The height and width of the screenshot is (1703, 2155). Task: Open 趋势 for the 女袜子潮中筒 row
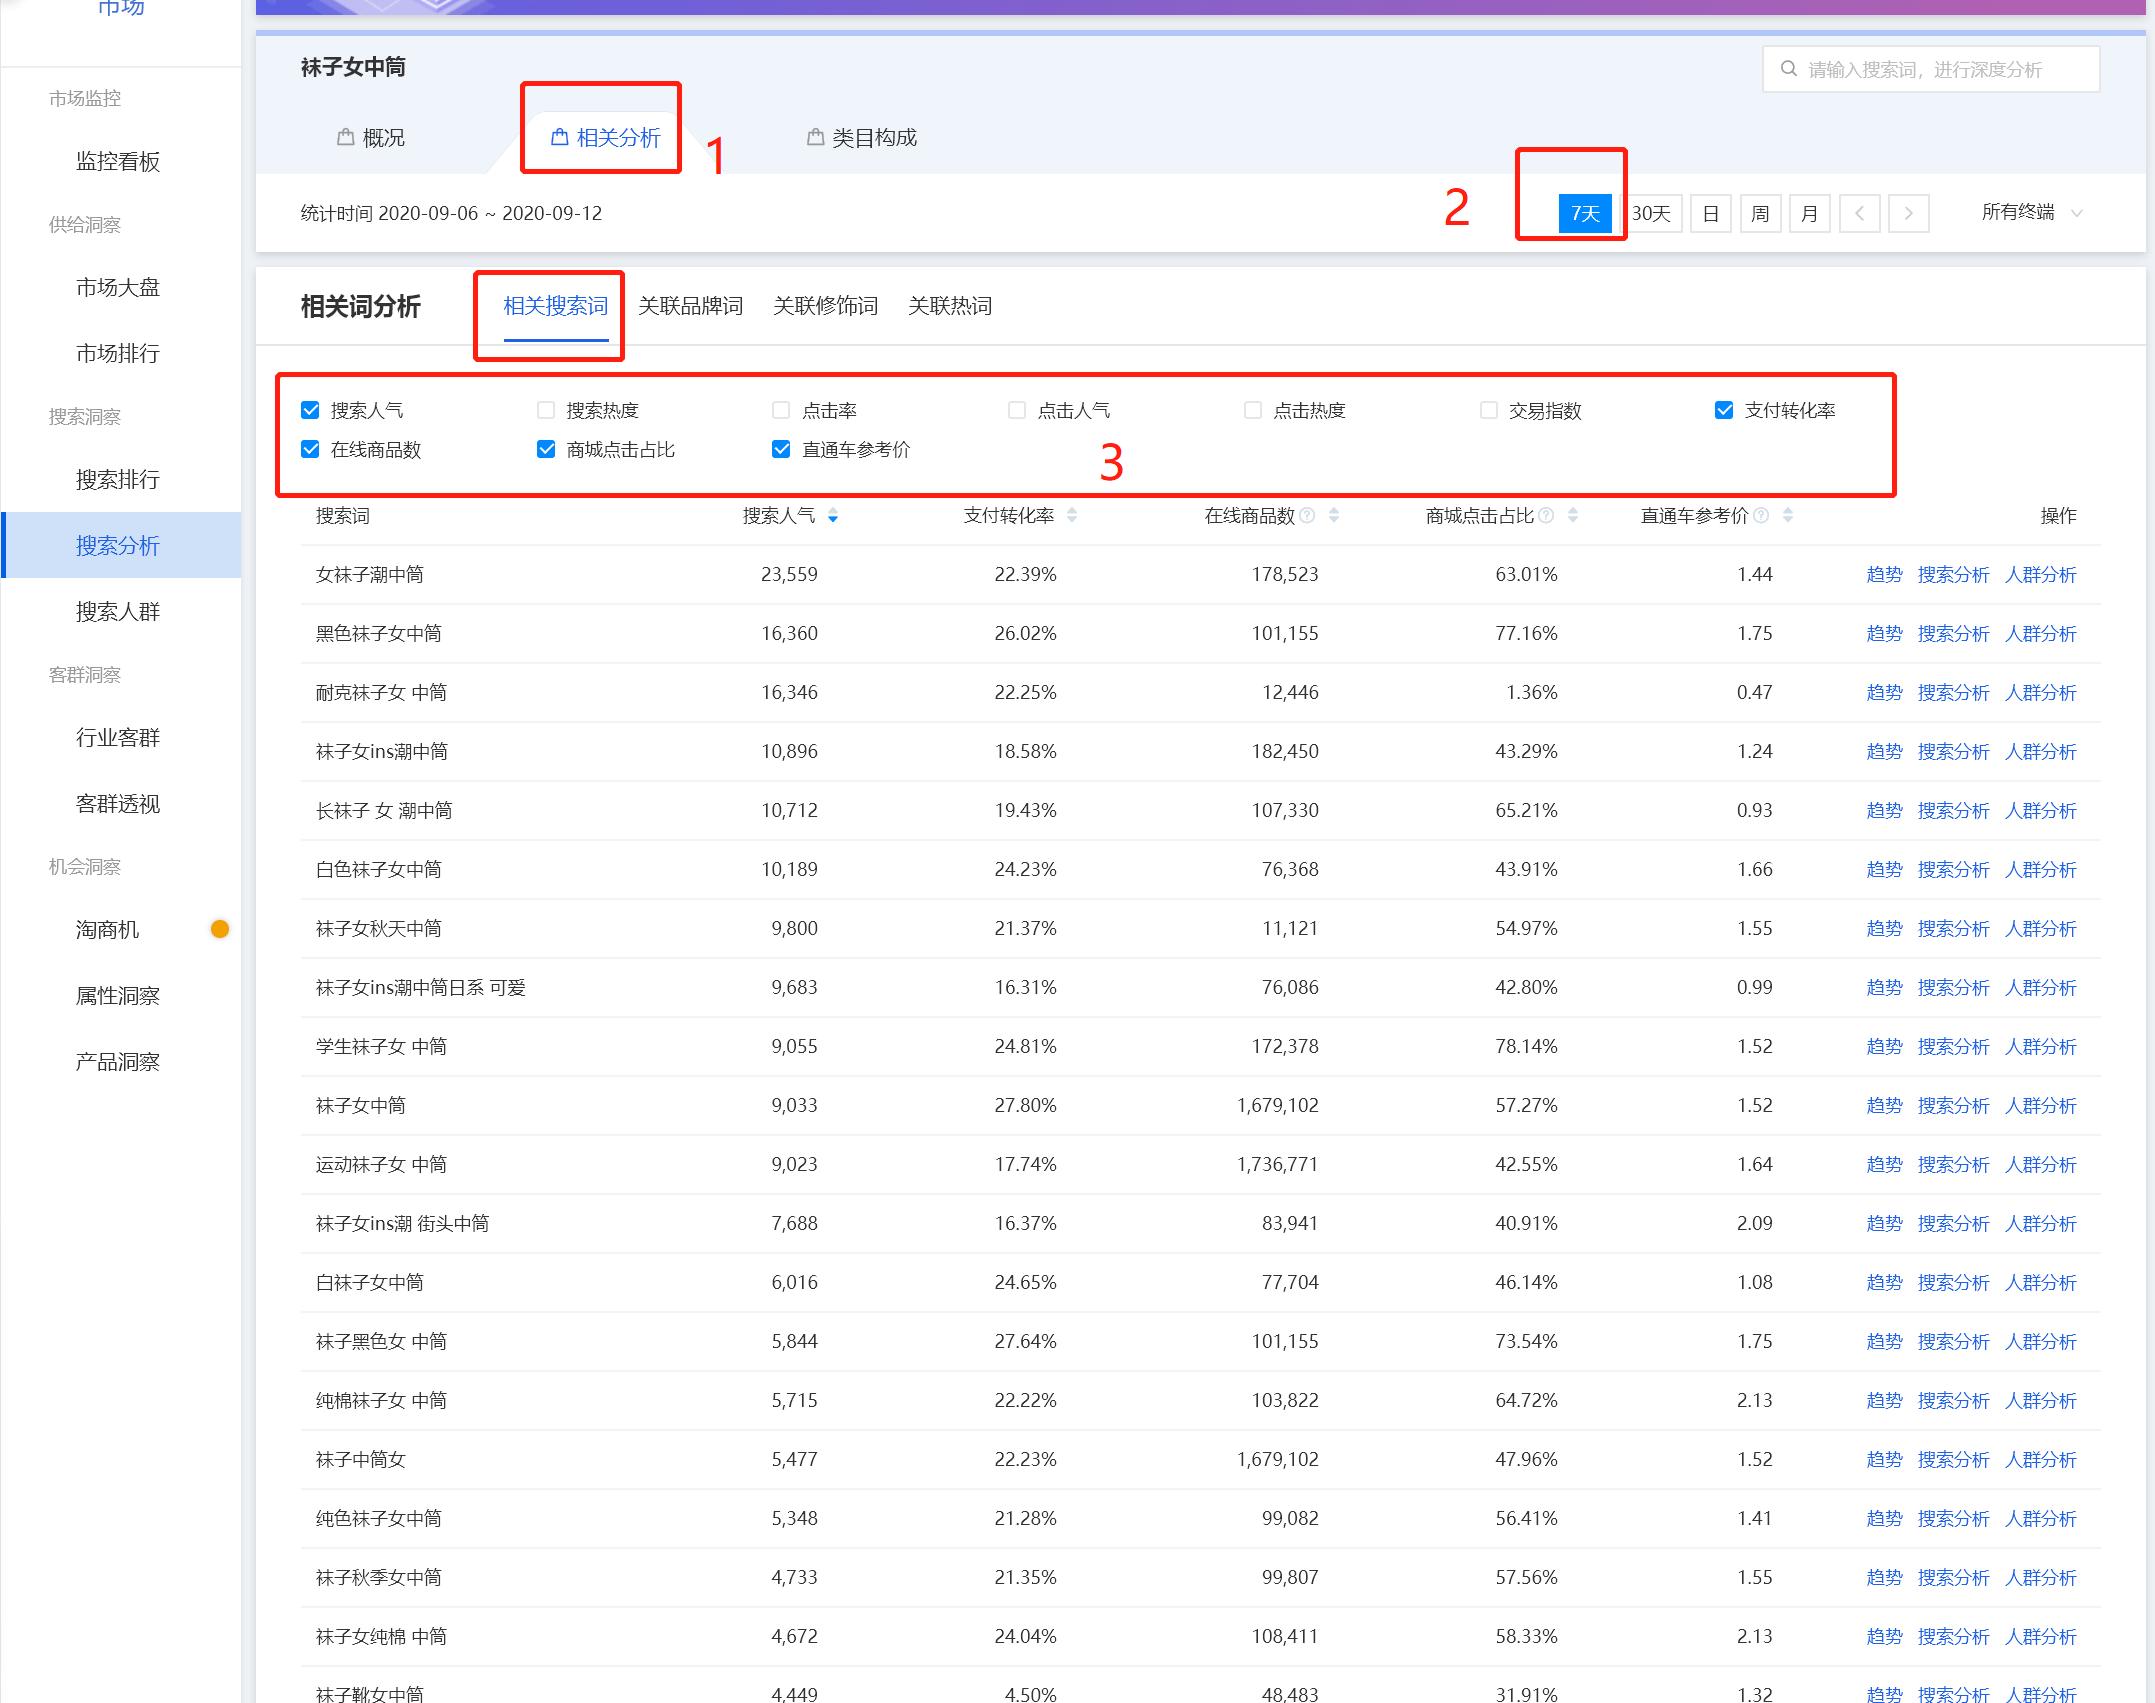1884,574
